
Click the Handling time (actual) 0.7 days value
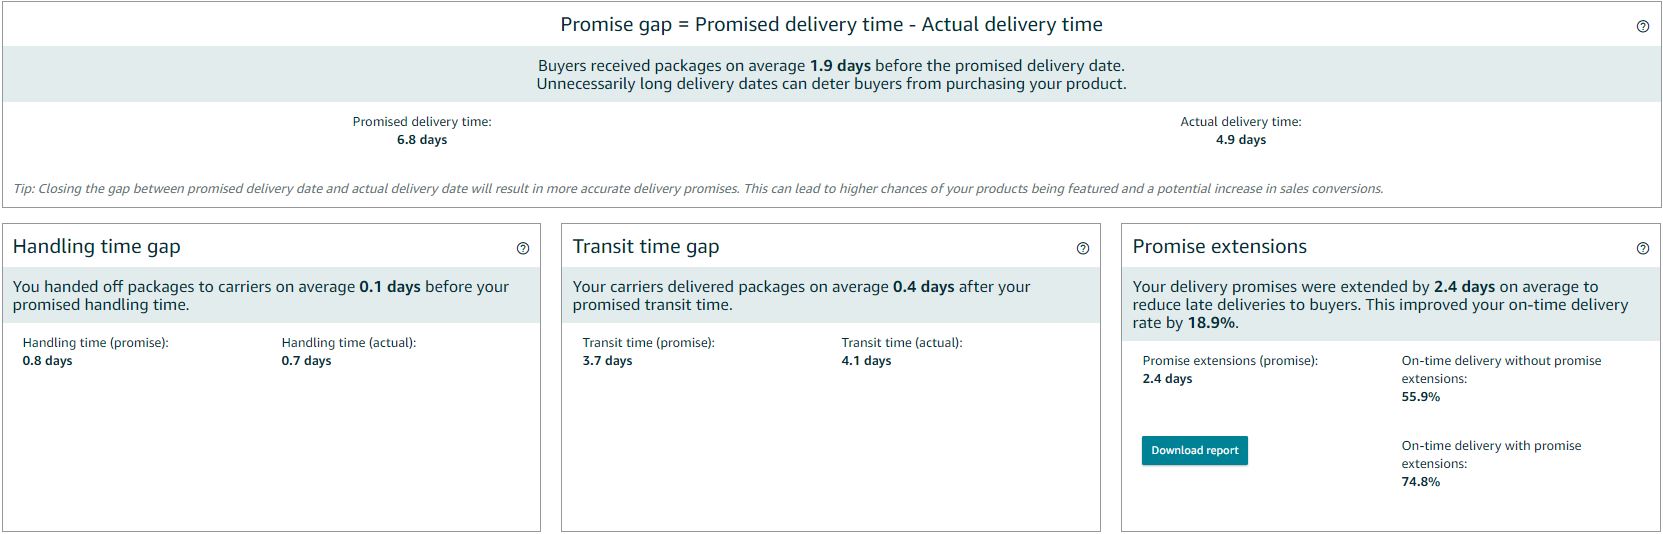306,361
